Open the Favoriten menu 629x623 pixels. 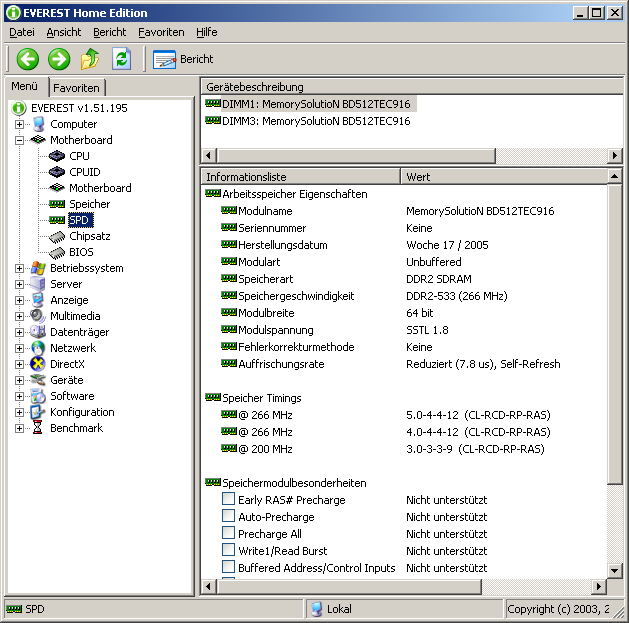[161, 32]
